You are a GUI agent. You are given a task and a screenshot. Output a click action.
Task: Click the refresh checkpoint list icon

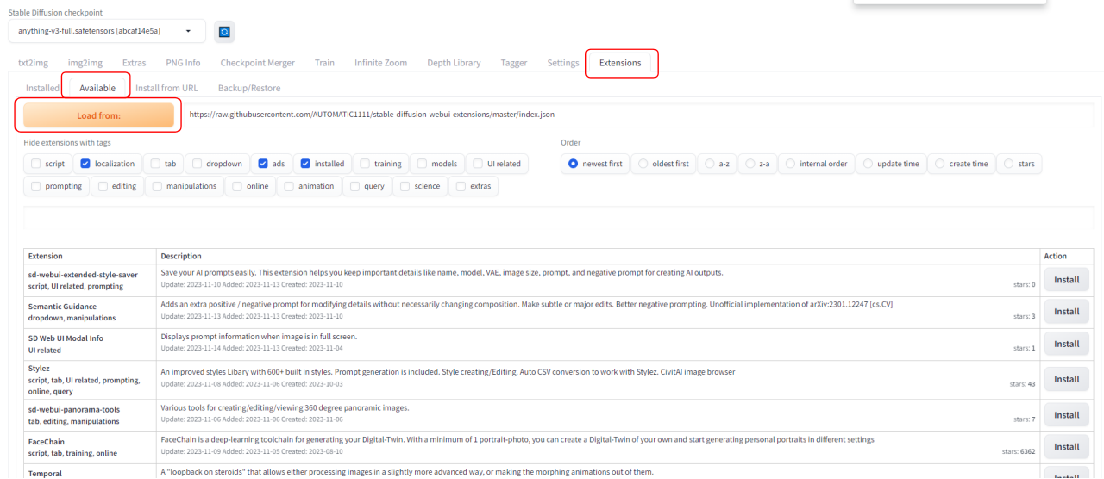click(x=225, y=32)
